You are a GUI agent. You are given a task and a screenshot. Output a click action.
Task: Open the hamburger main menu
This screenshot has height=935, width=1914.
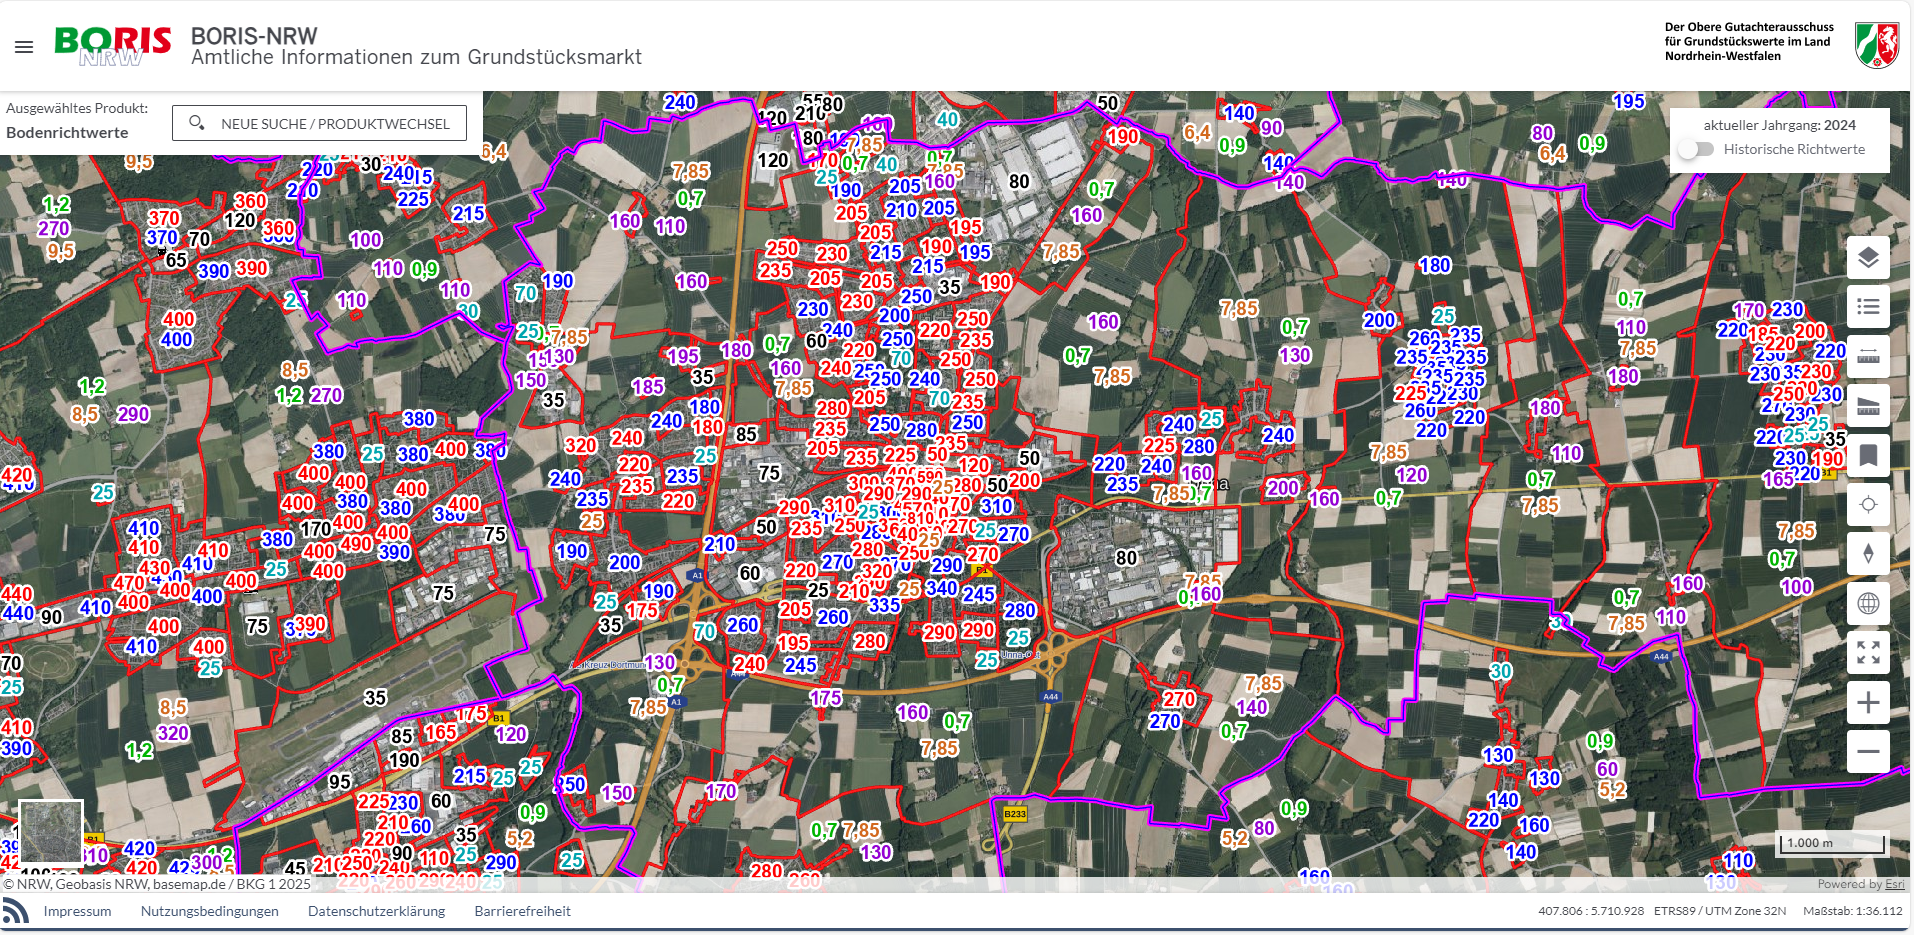coord(24,47)
